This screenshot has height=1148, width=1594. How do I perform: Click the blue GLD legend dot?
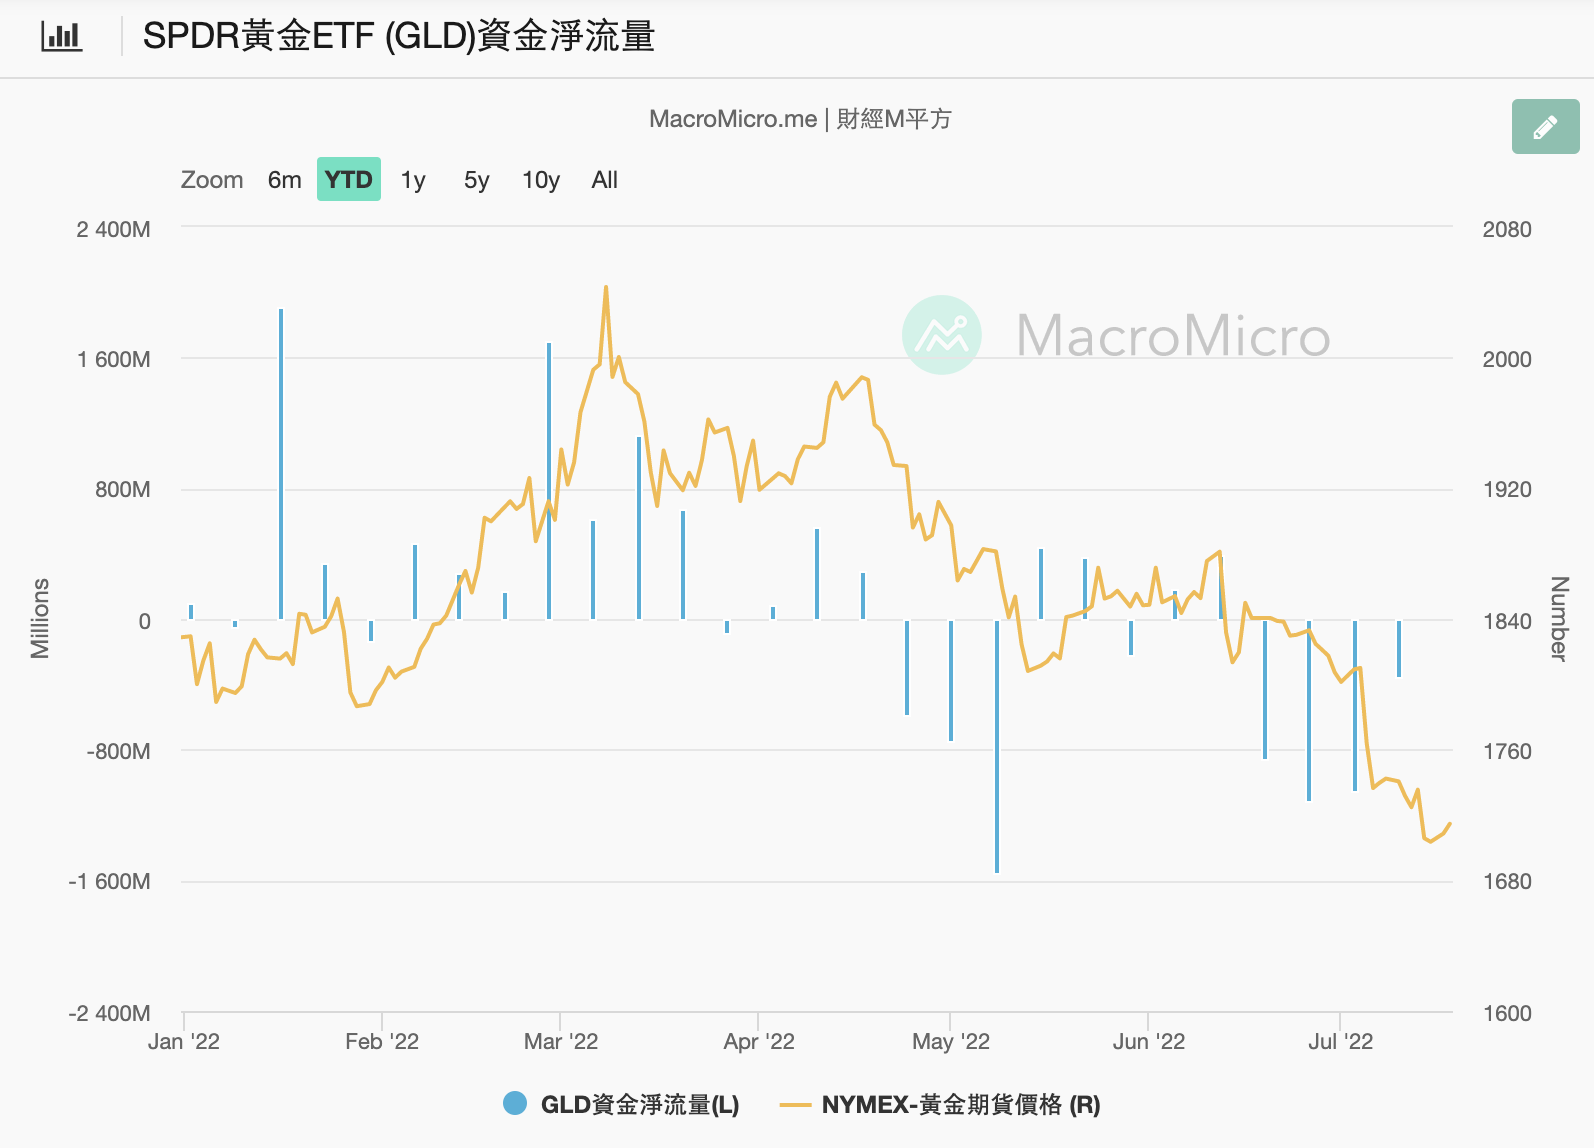[x=515, y=1104]
